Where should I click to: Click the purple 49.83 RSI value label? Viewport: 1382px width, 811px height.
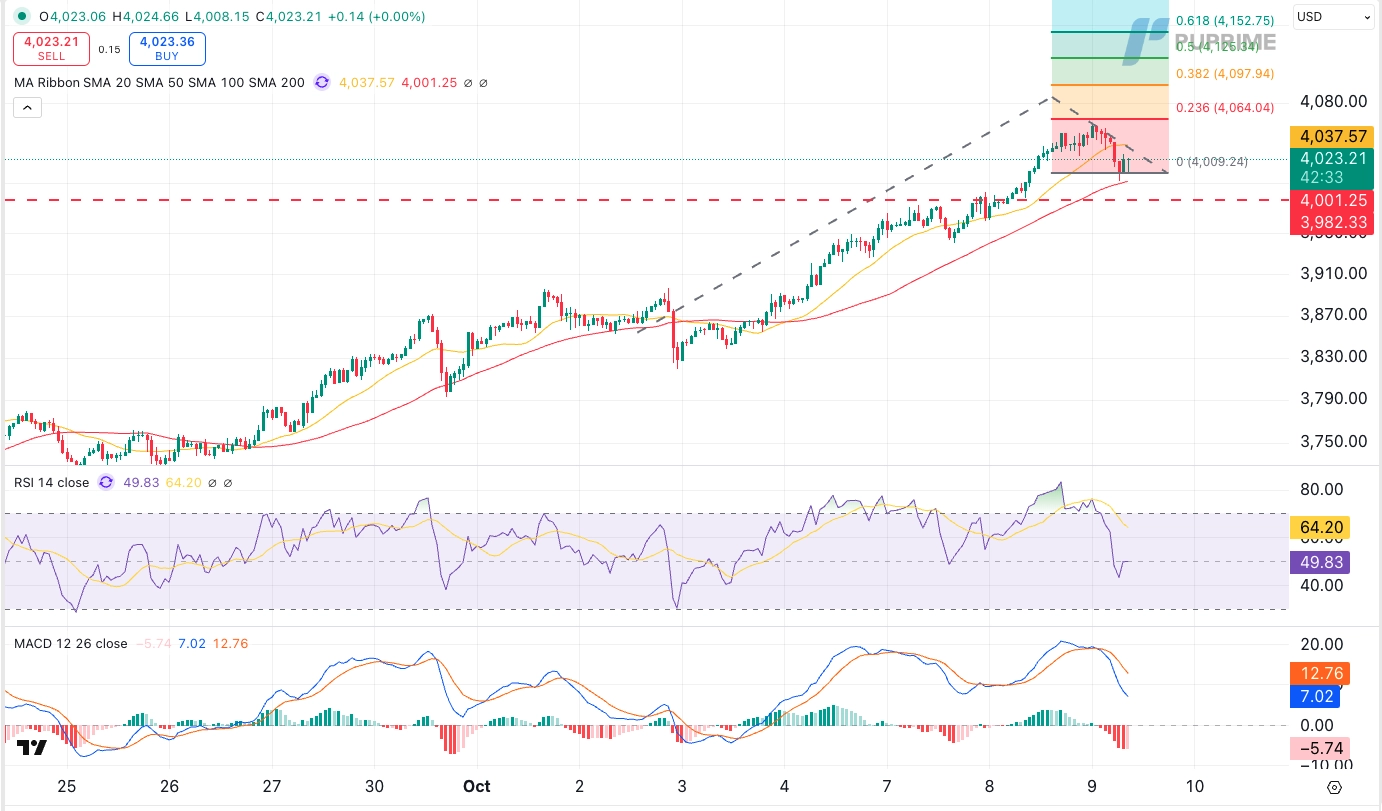tap(1320, 561)
